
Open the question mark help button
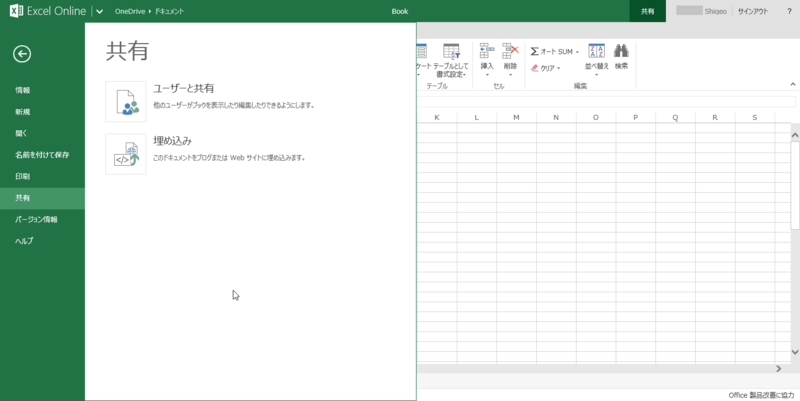[x=789, y=11]
